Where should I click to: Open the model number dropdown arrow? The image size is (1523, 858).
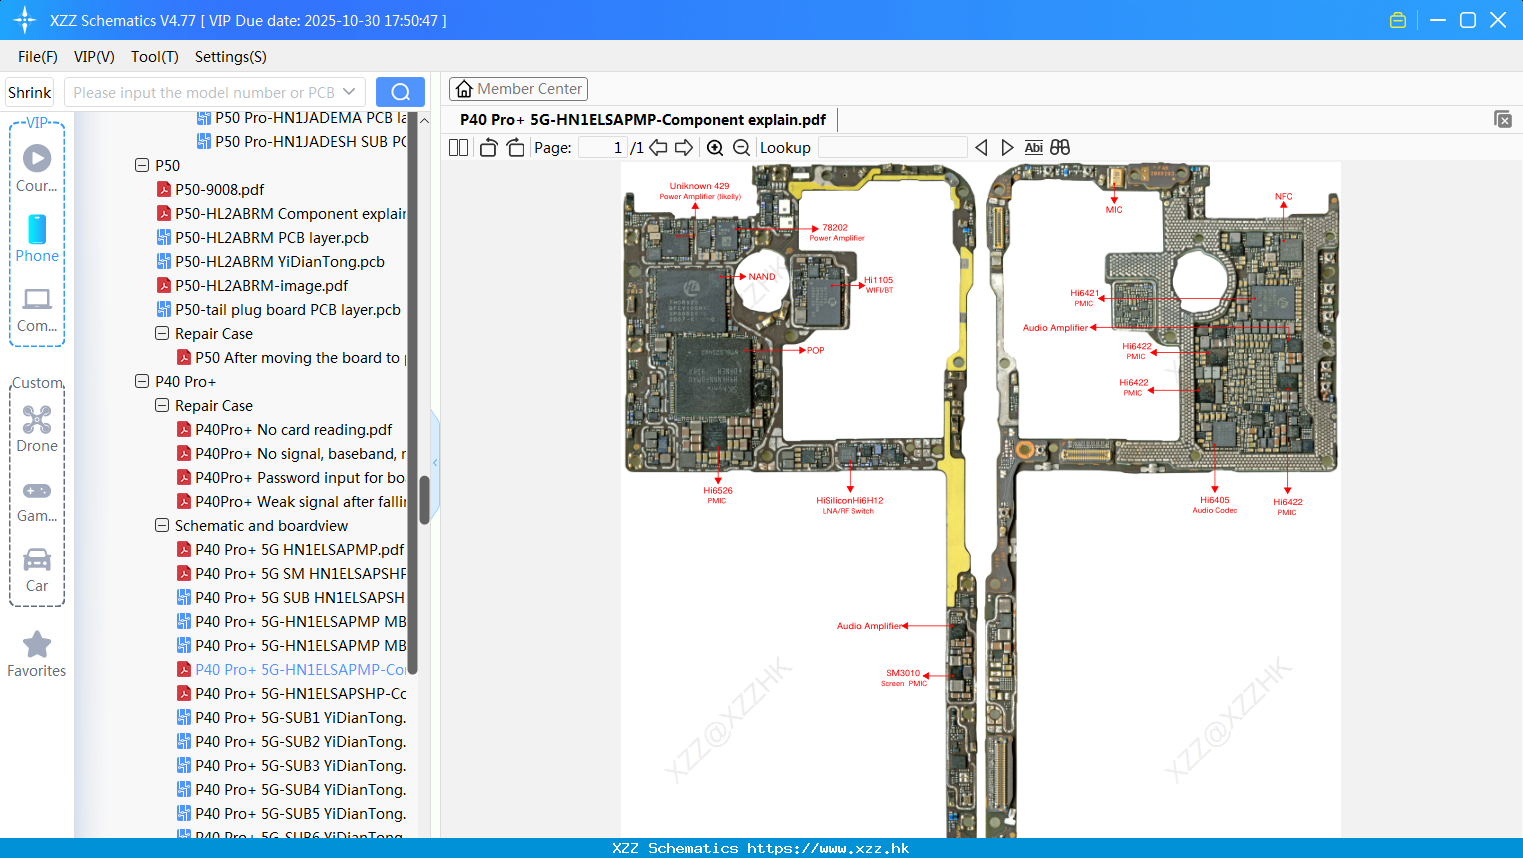point(349,92)
